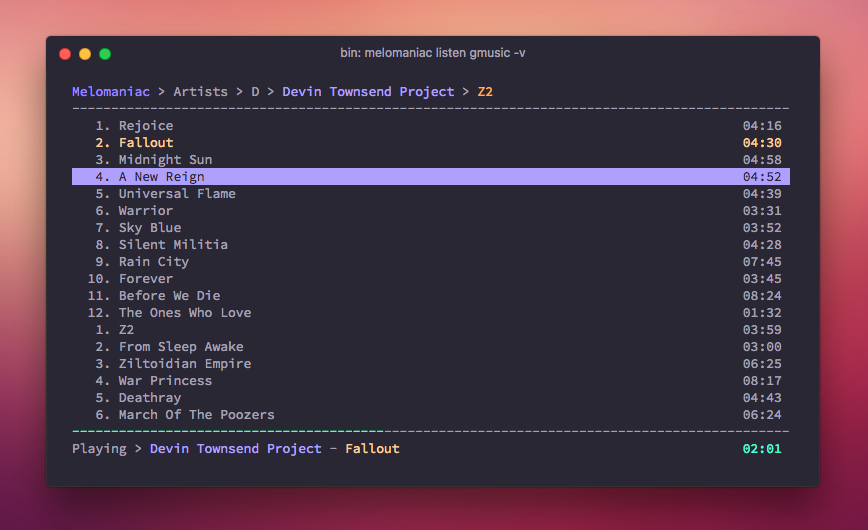Image resolution: width=868 pixels, height=530 pixels.
Task: Click Devin Townsend Project in Playing bar
Action: click(x=235, y=449)
